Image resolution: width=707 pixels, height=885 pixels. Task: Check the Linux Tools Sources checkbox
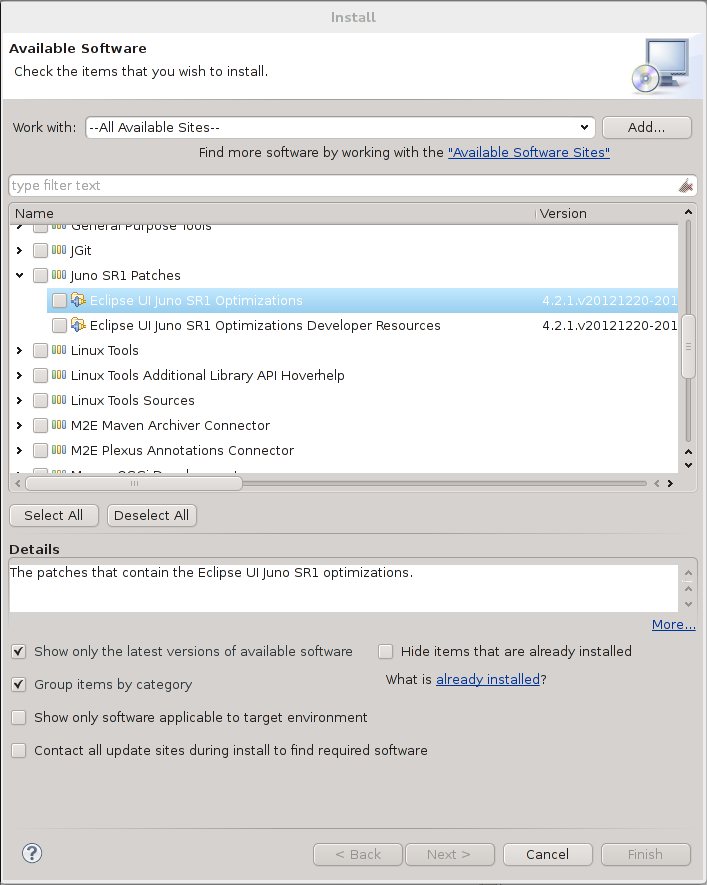(40, 400)
